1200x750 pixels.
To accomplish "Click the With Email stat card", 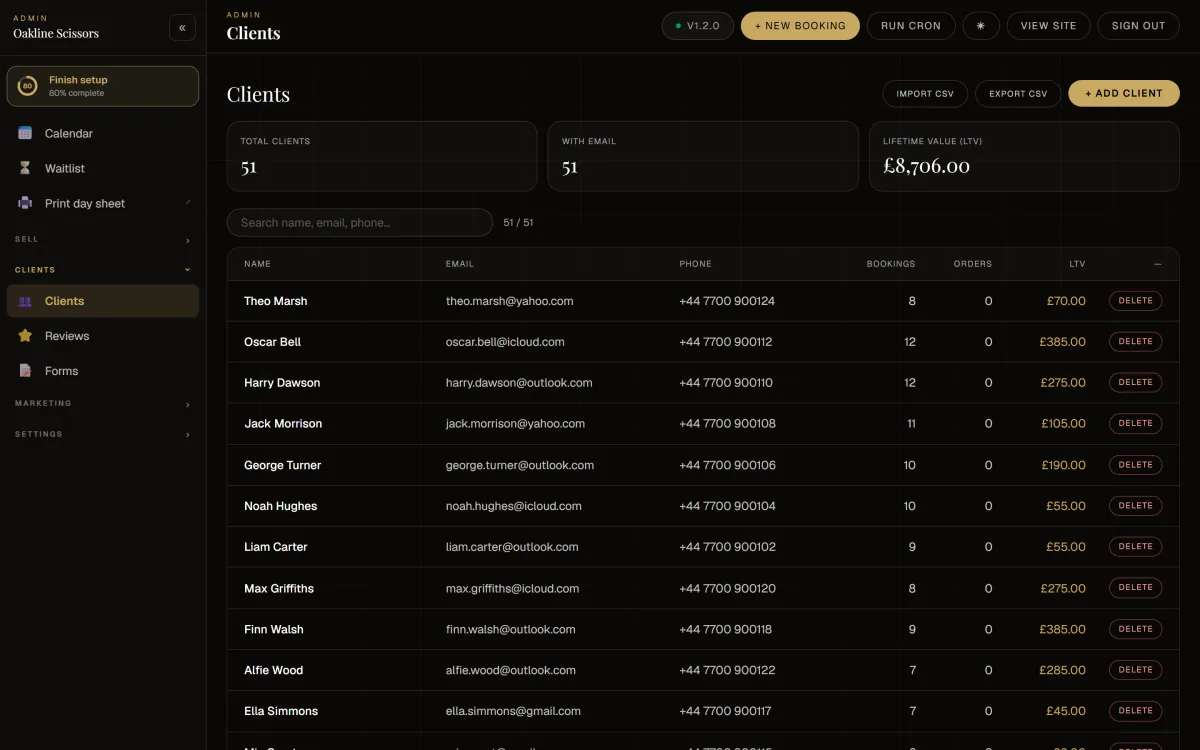I will click(x=703, y=156).
